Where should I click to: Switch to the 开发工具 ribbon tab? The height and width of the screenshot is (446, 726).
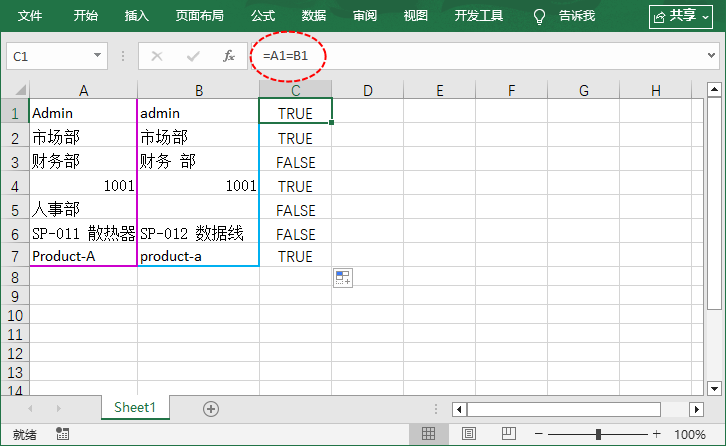(x=478, y=16)
